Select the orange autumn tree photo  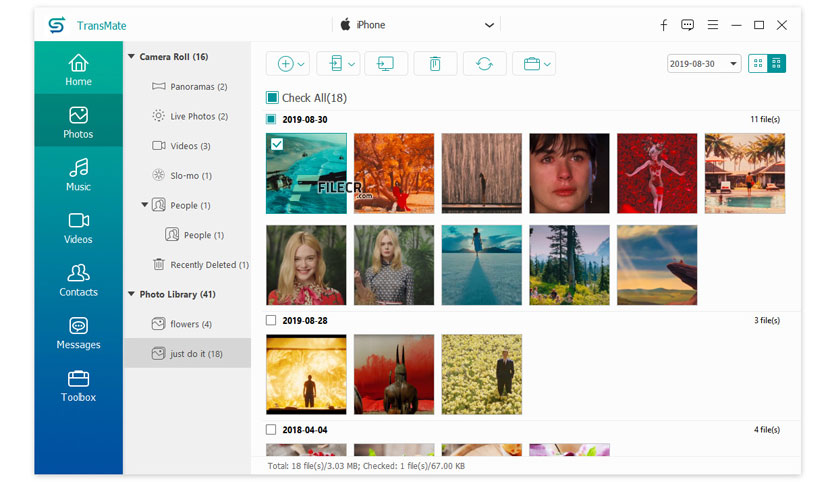click(394, 173)
